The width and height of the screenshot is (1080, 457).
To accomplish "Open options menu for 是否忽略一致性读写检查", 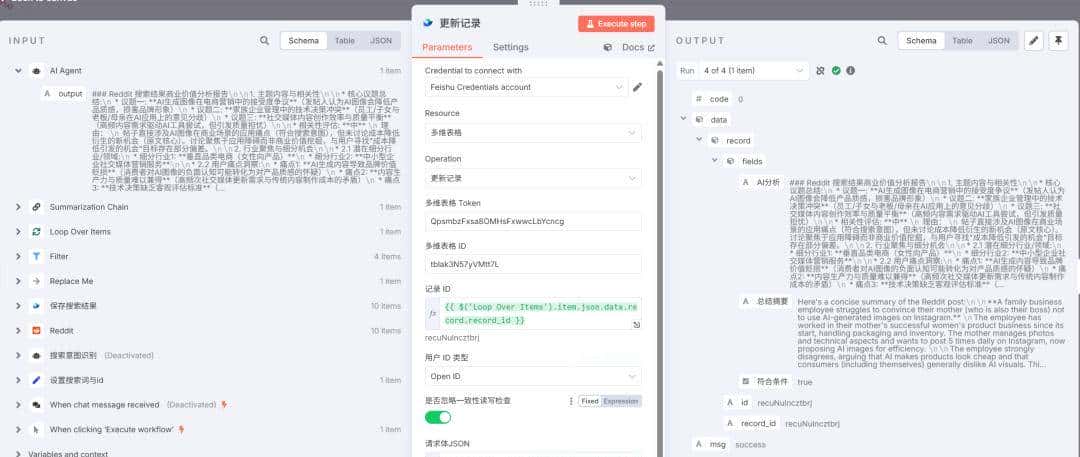I will click(571, 401).
